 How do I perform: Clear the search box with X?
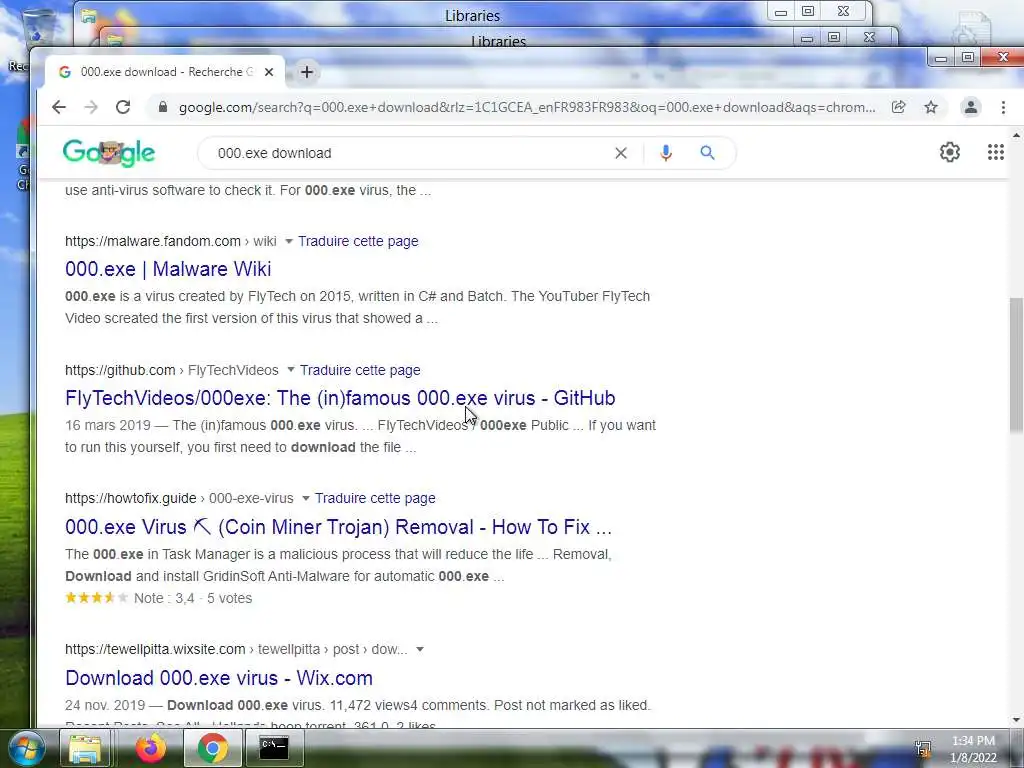[x=620, y=153]
